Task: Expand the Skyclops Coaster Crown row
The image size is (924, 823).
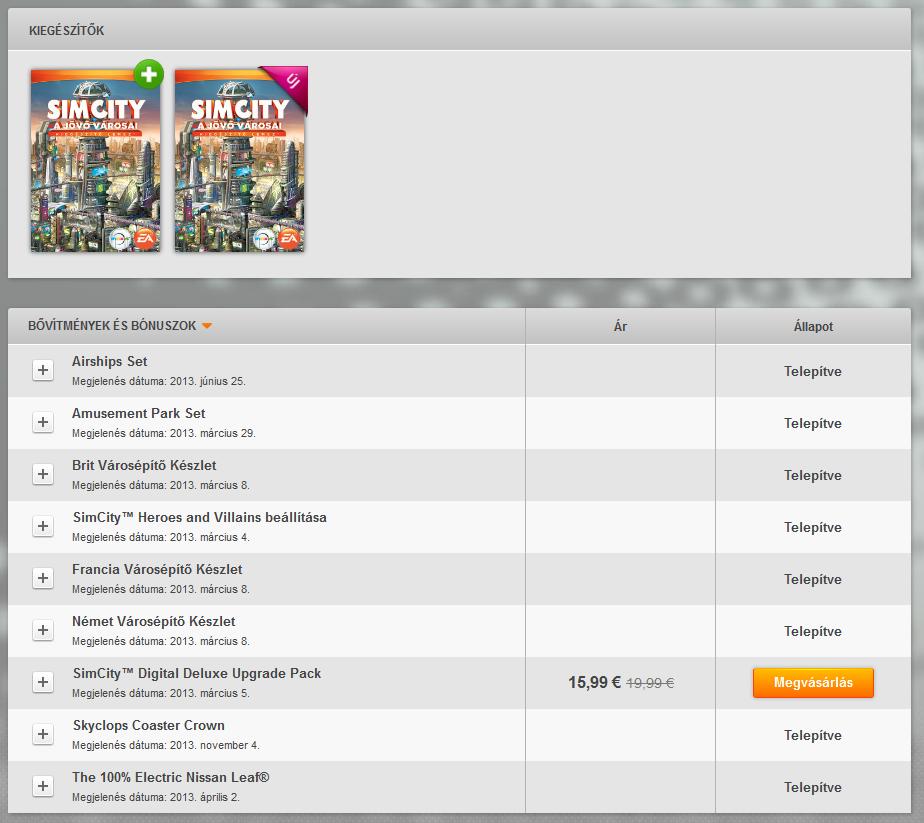Action: 42,733
